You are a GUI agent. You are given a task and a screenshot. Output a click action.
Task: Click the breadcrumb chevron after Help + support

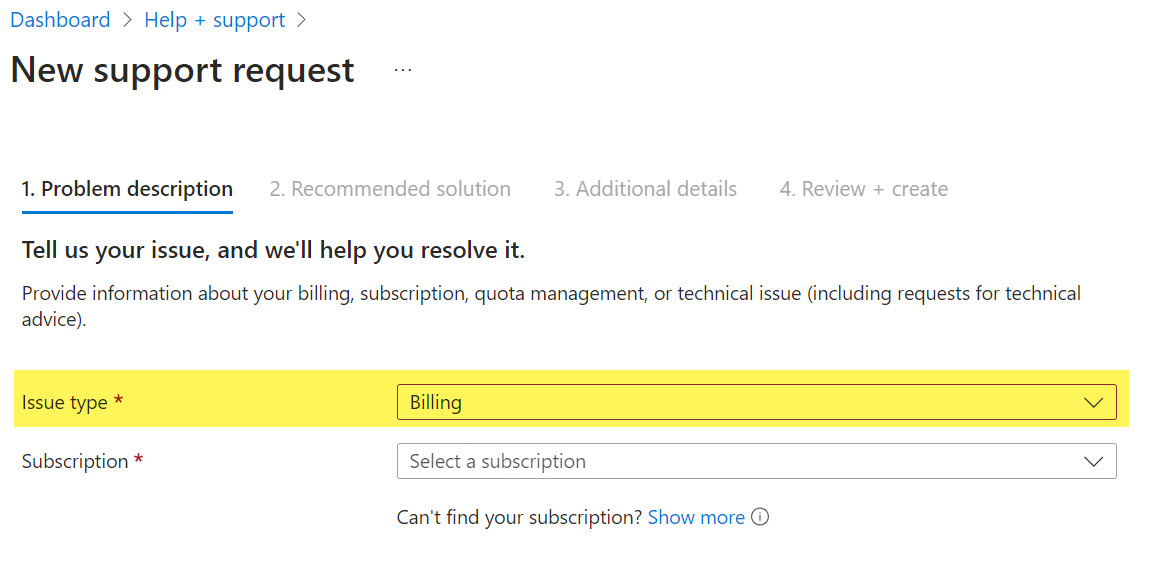pyautogui.click(x=301, y=20)
